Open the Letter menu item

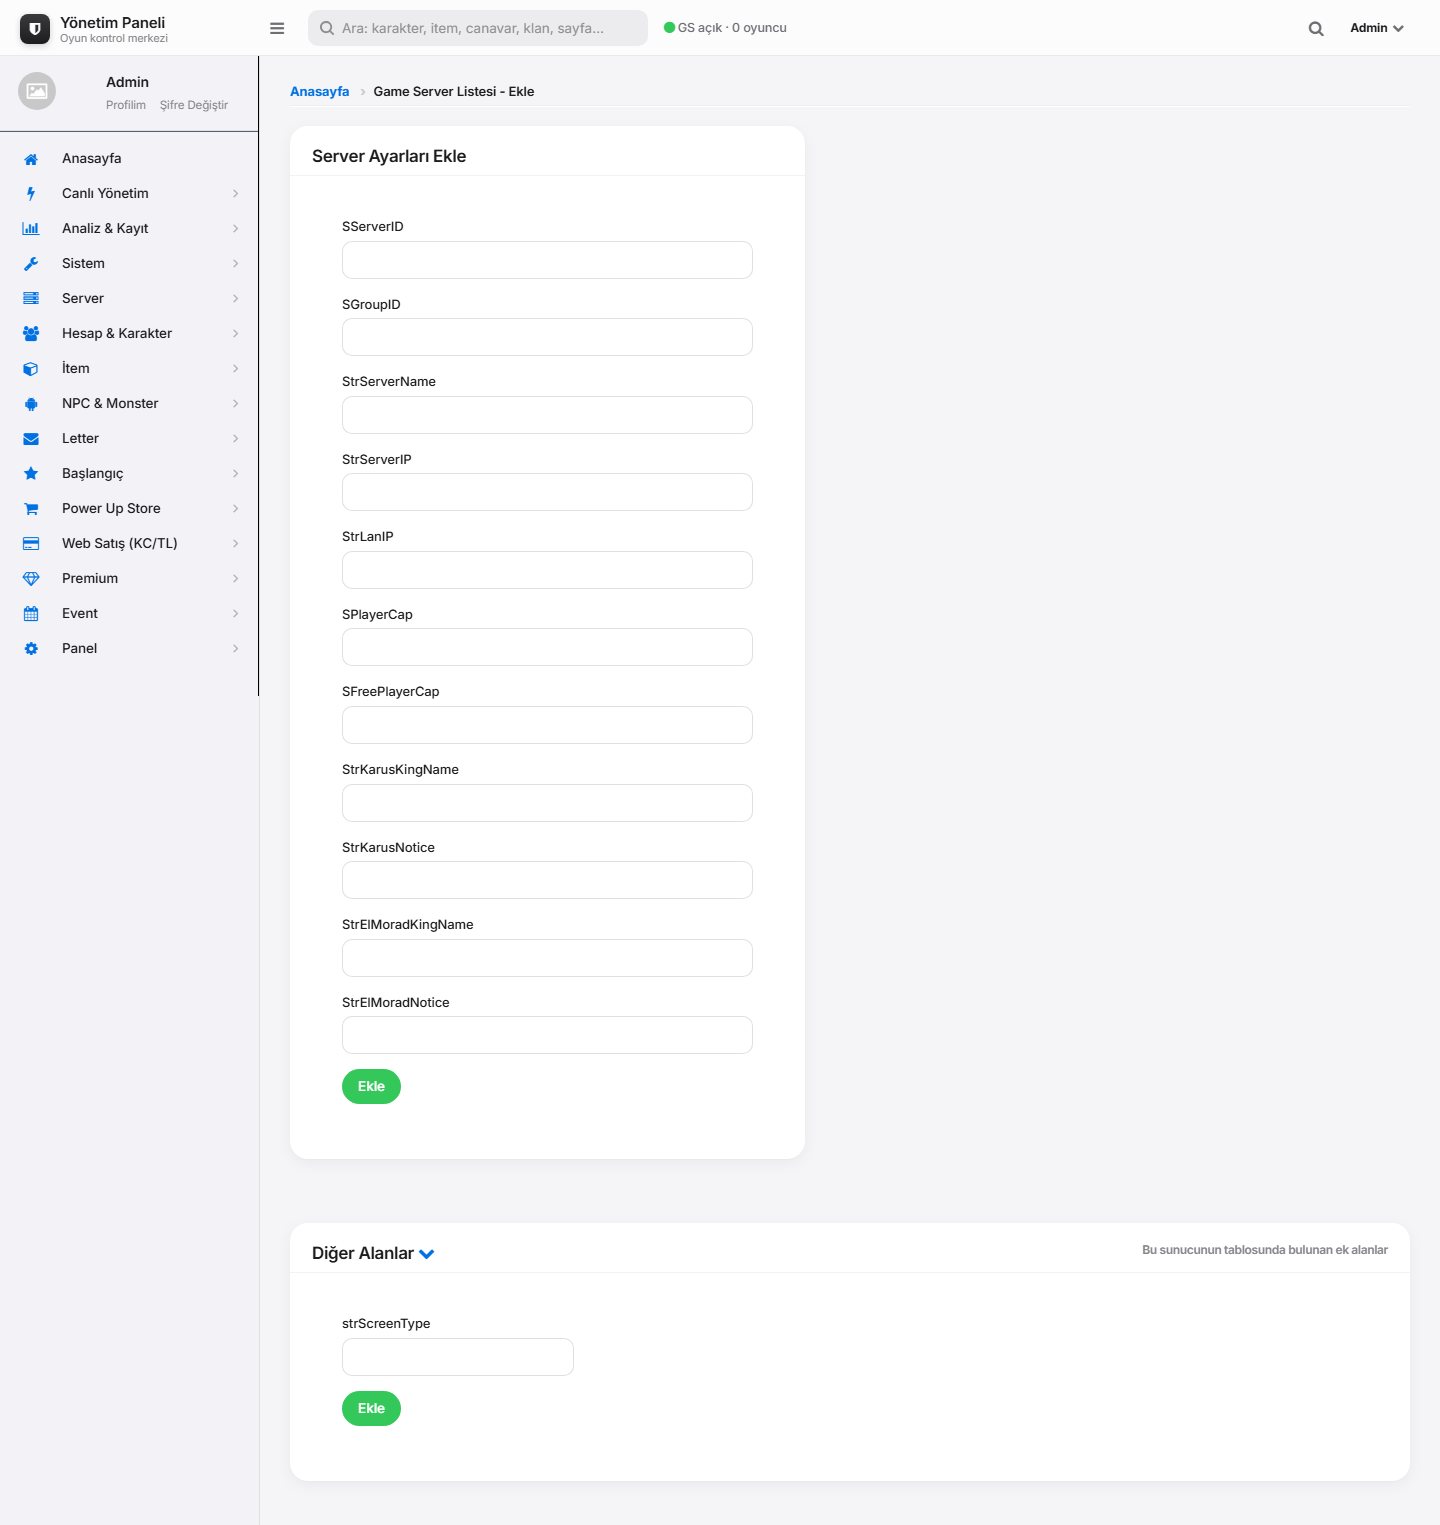(x=129, y=439)
